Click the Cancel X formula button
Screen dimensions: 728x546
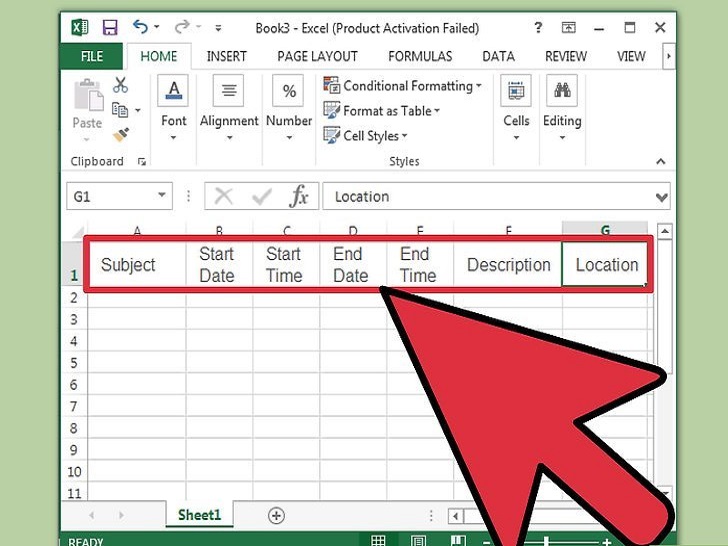[224, 196]
